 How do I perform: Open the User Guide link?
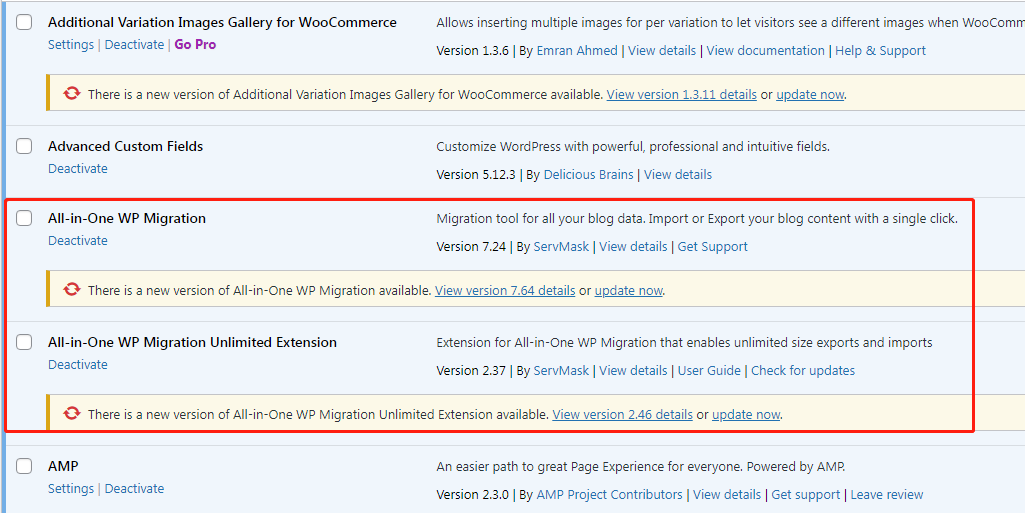(x=709, y=370)
